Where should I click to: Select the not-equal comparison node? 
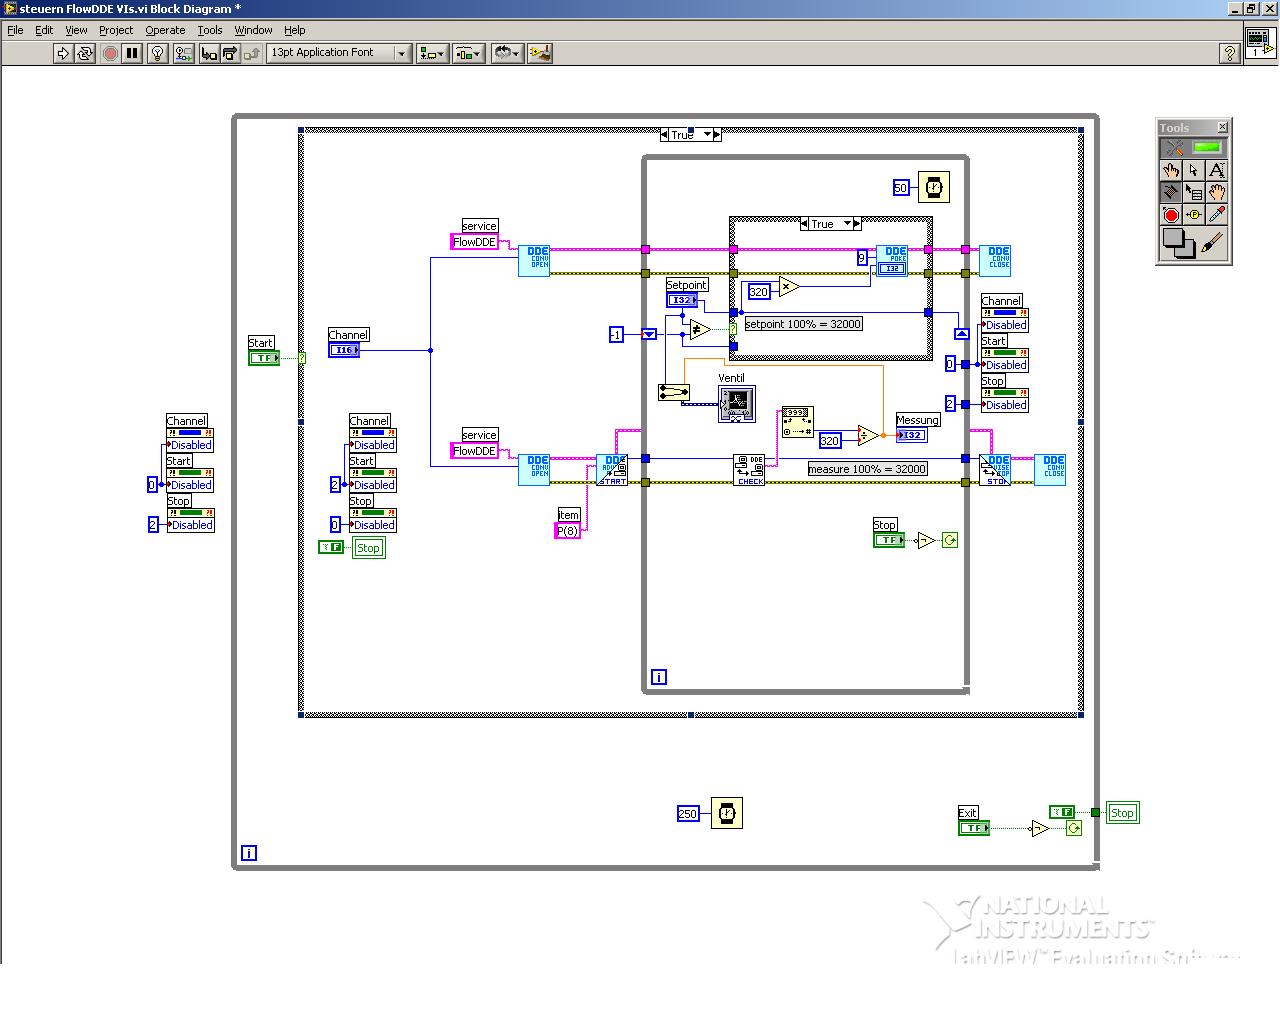click(x=700, y=329)
